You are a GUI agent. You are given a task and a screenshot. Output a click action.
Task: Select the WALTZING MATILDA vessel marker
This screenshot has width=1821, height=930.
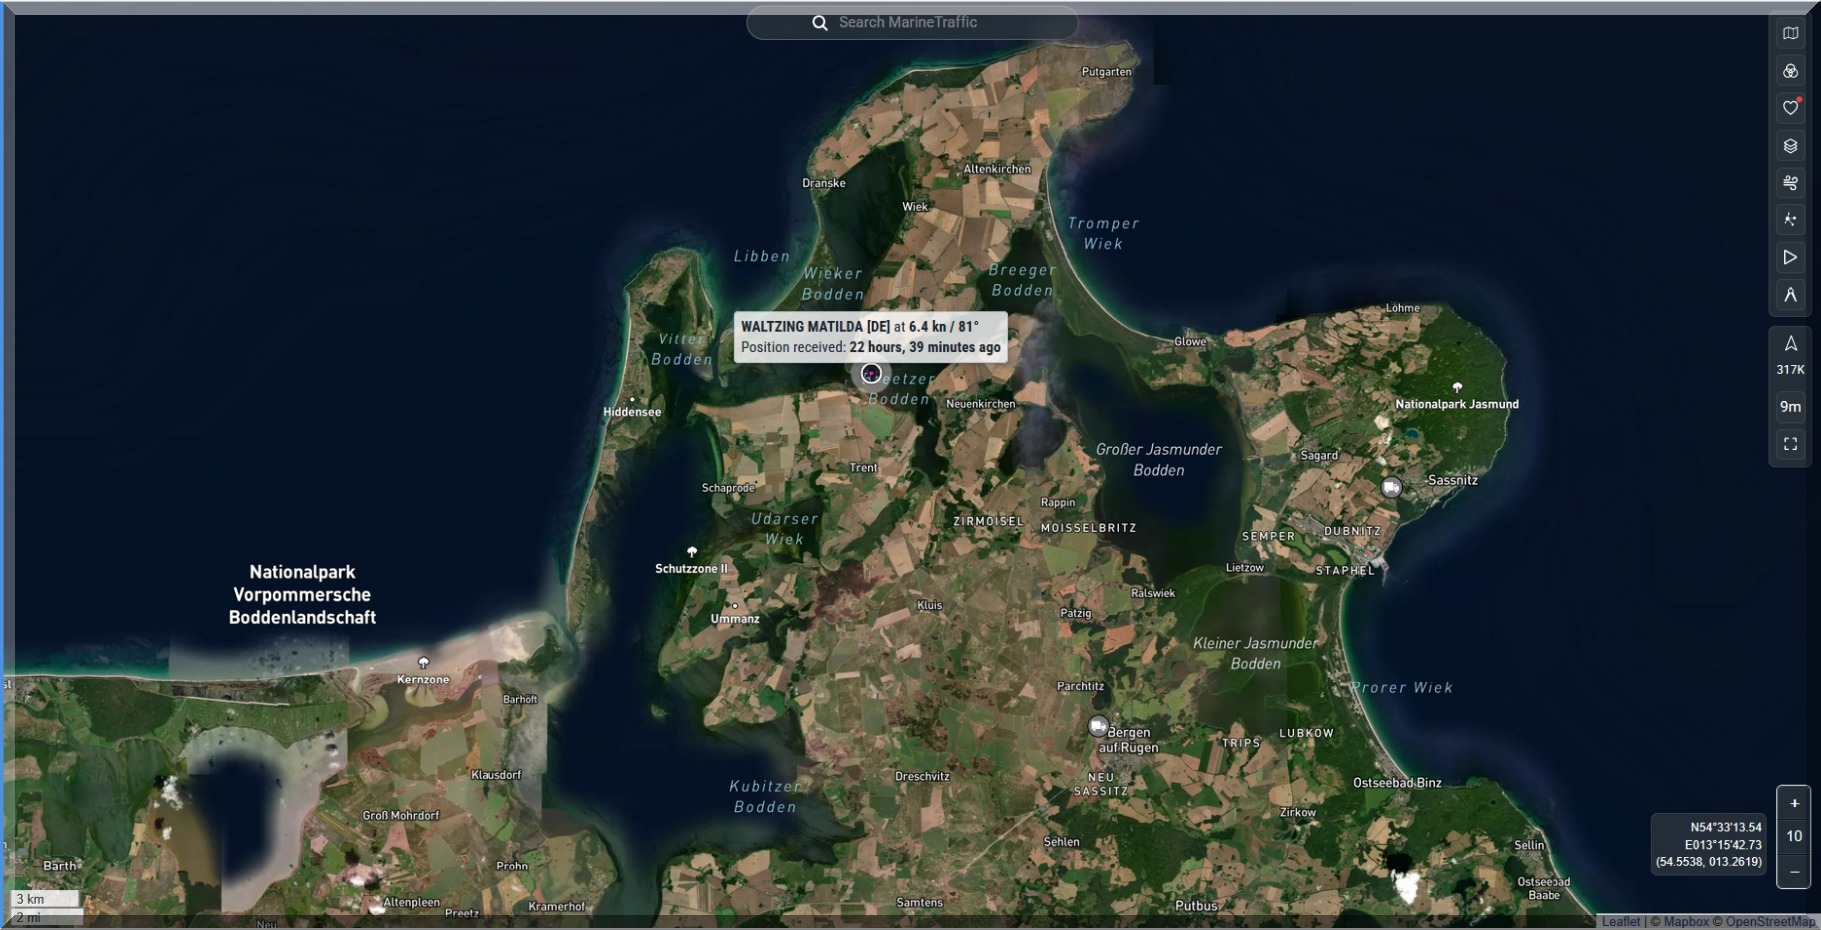point(871,373)
